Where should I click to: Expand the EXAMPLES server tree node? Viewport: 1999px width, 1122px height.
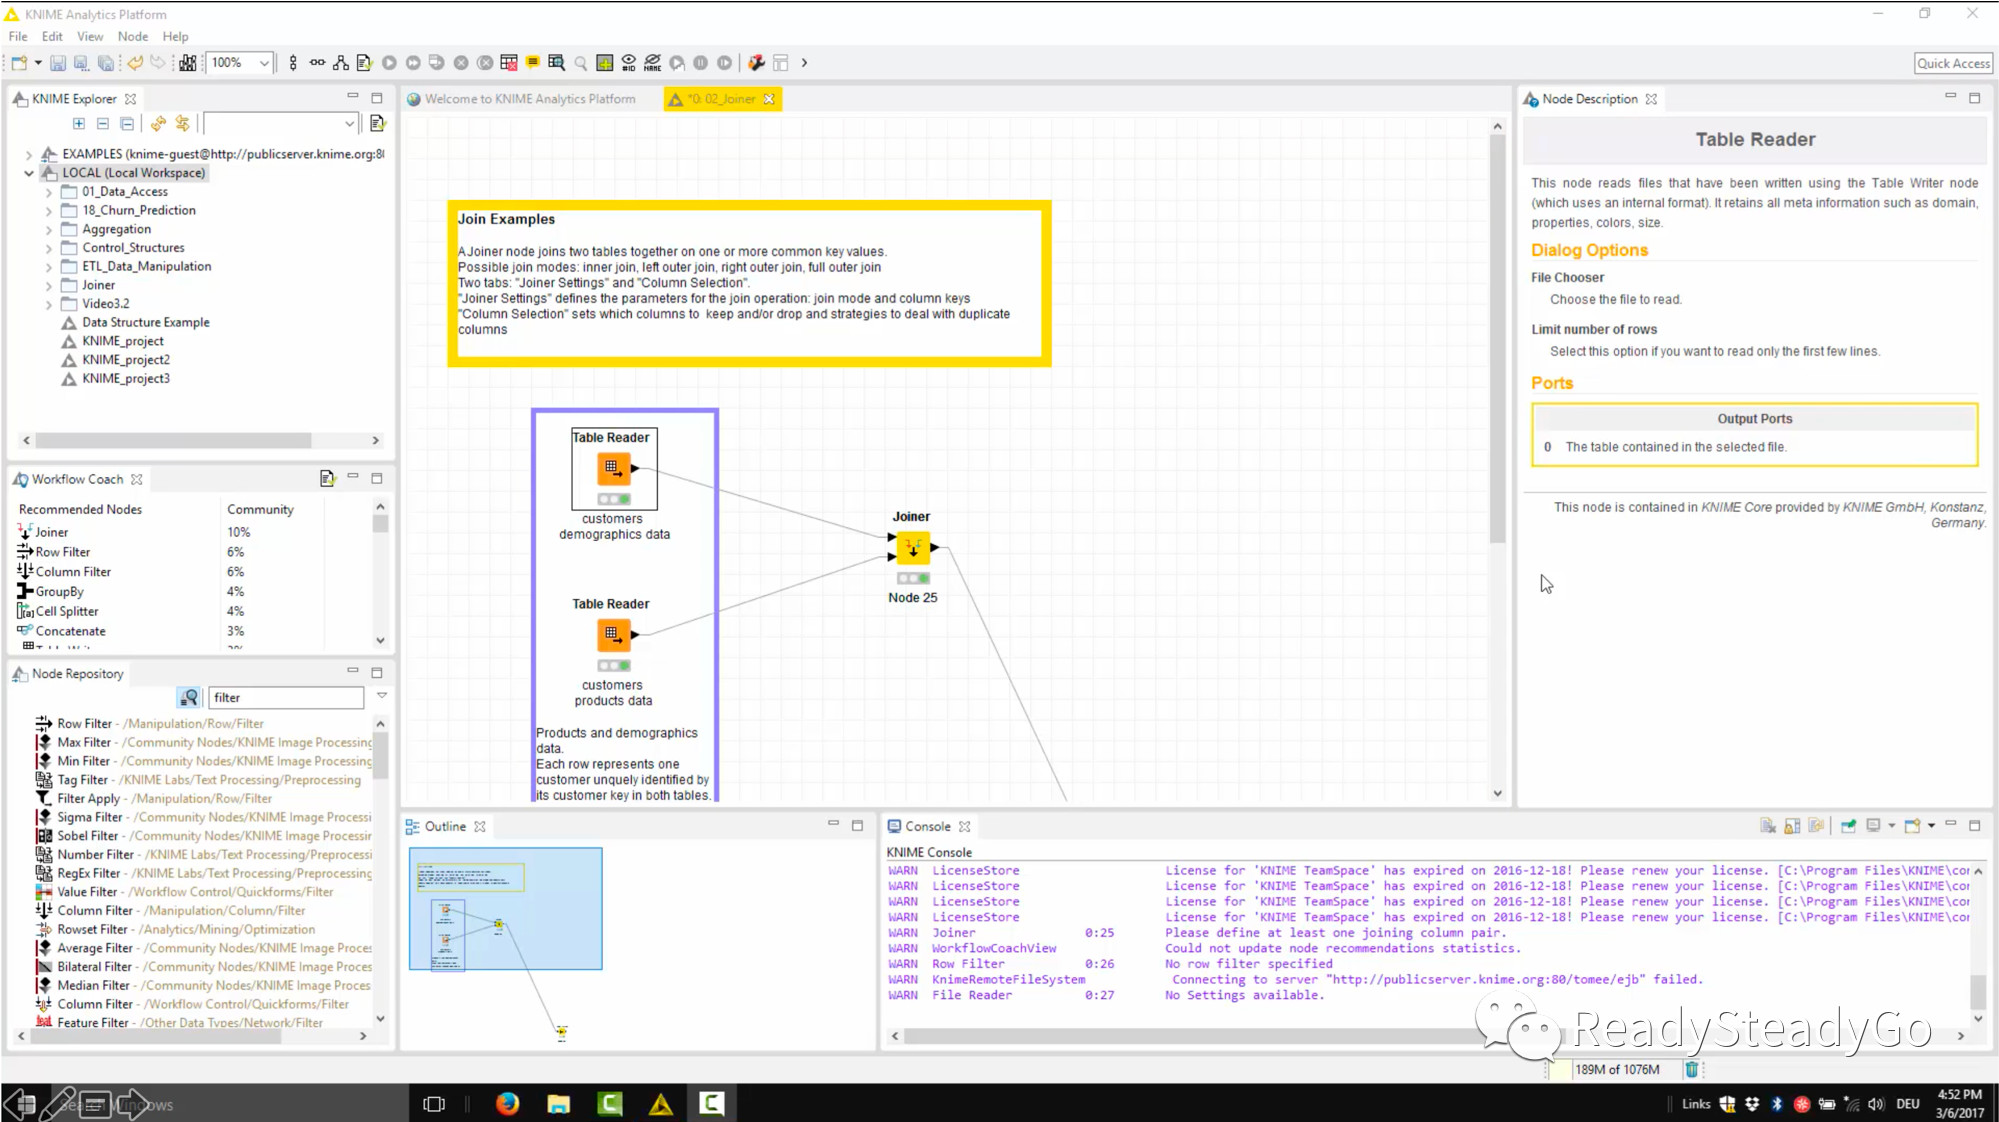29,155
